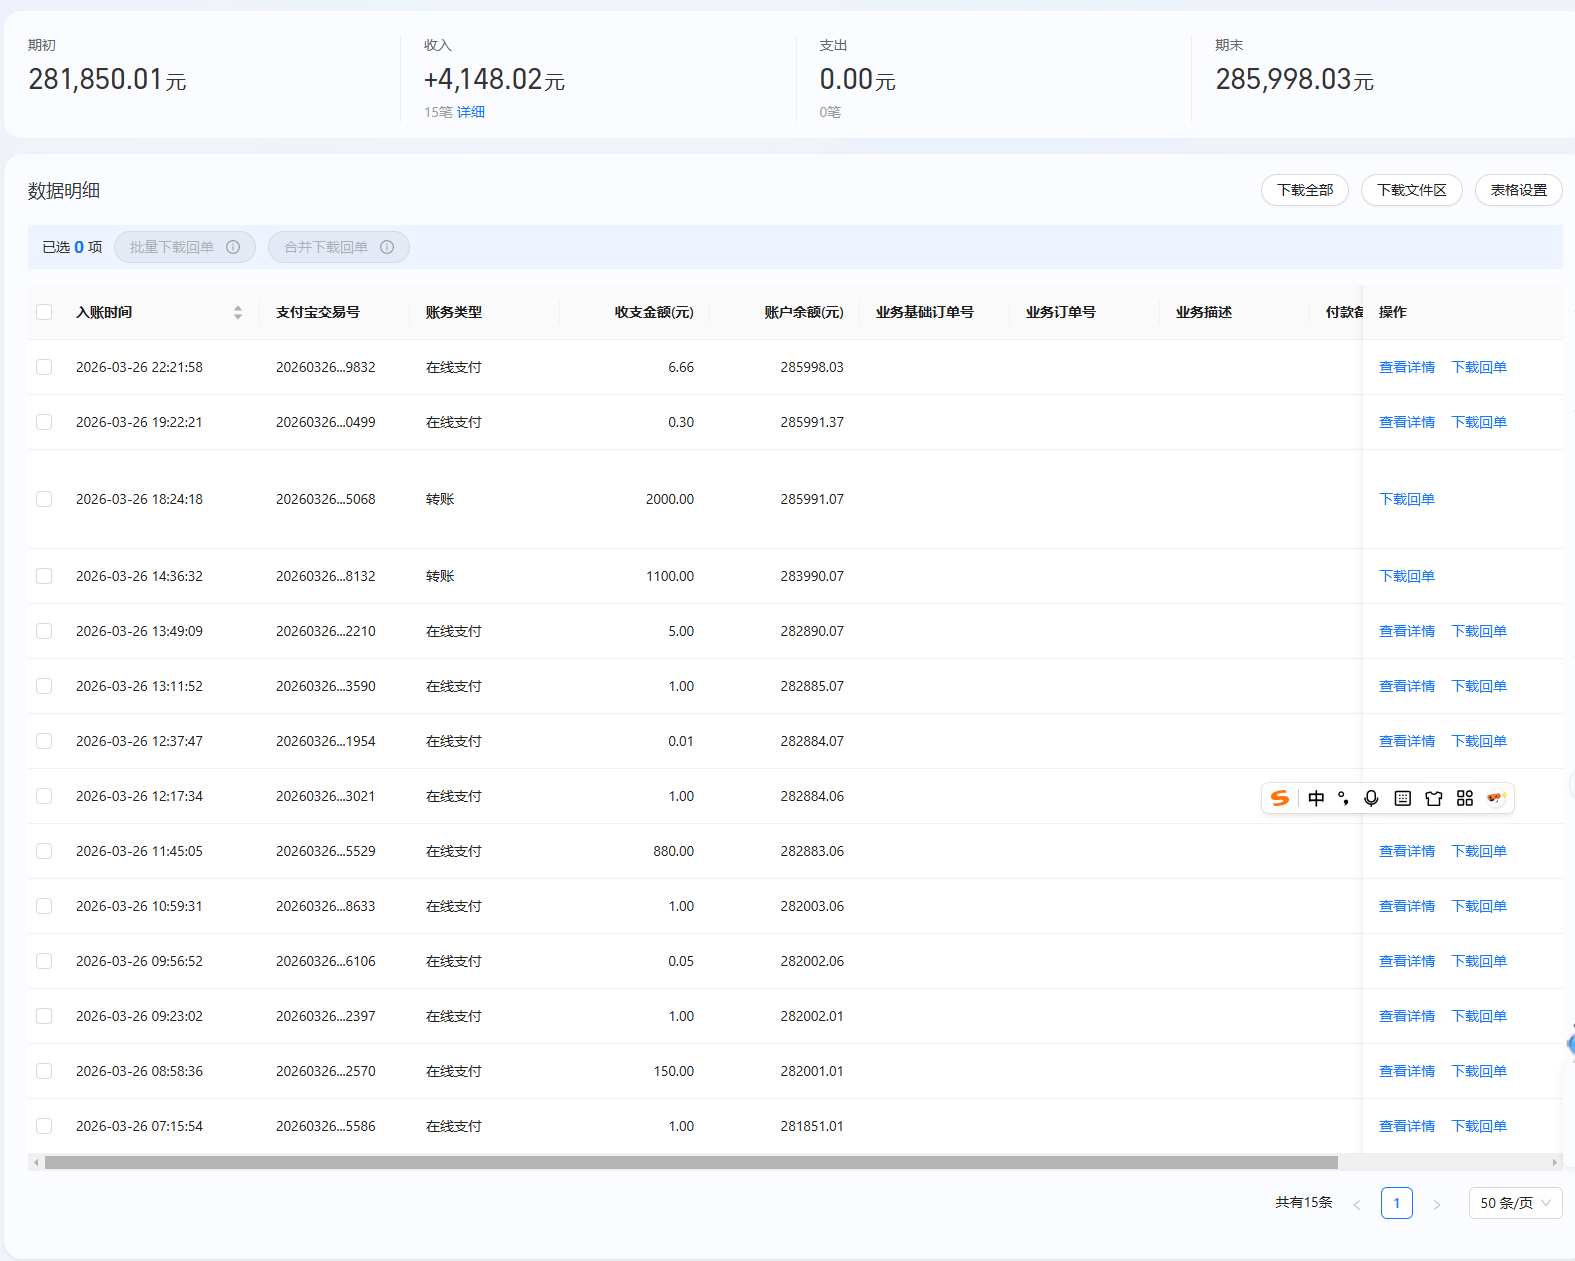The image size is (1575, 1261).
Task: Check the 2000.00 转账 transaction row
Action: [44, 499]
